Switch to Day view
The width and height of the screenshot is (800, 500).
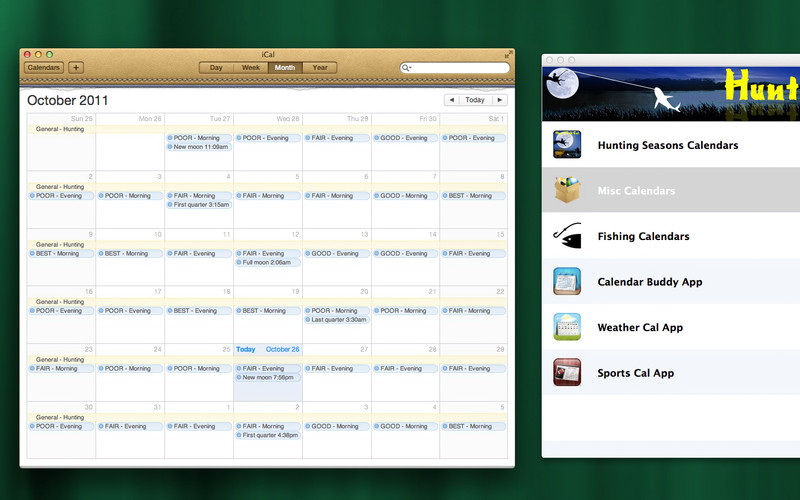click(x=216, y=68)
